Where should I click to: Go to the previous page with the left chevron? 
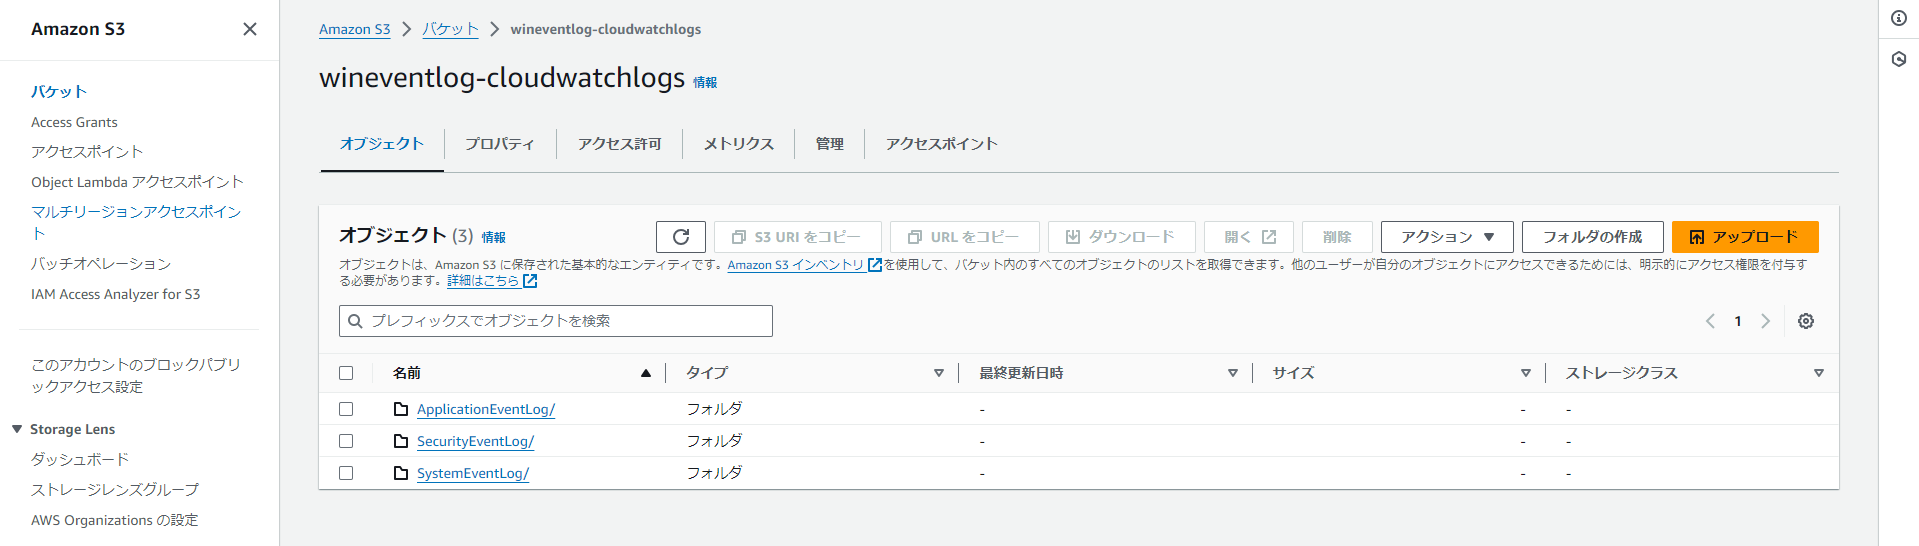(x=1710, y=321)
